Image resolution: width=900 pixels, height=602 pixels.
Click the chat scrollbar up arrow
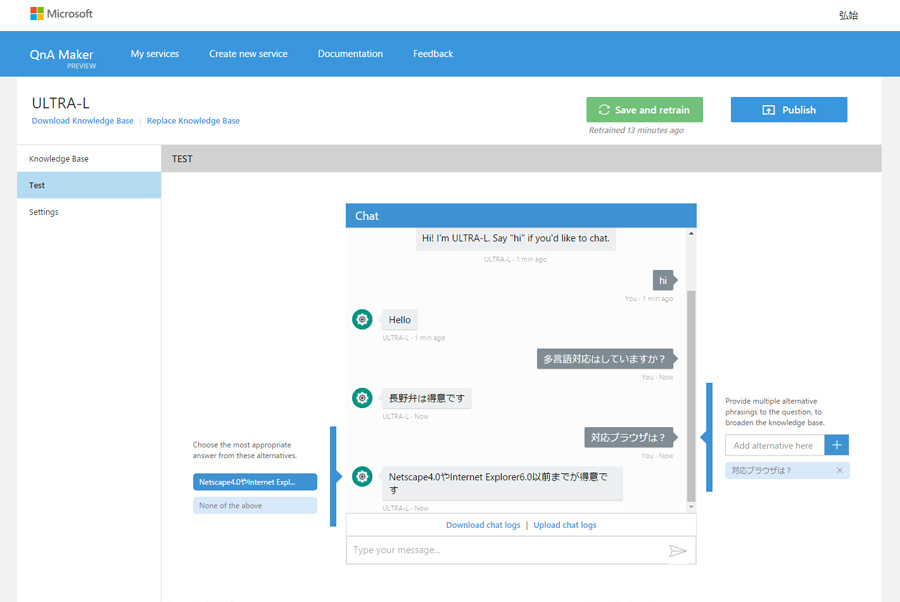click(691, 234)
